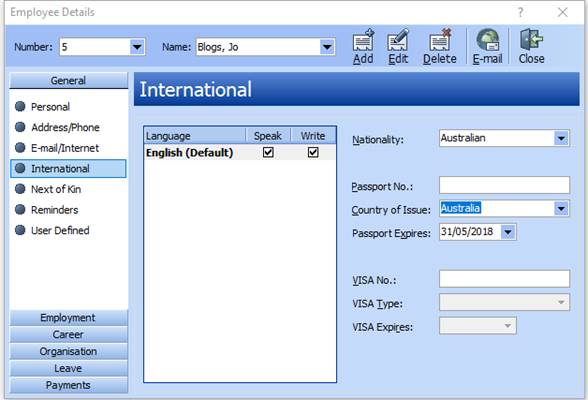The width and height of the screenshot is (588, 400).
Task: Expand the Nationality dropdown
Action: click(x=561, y=138)
